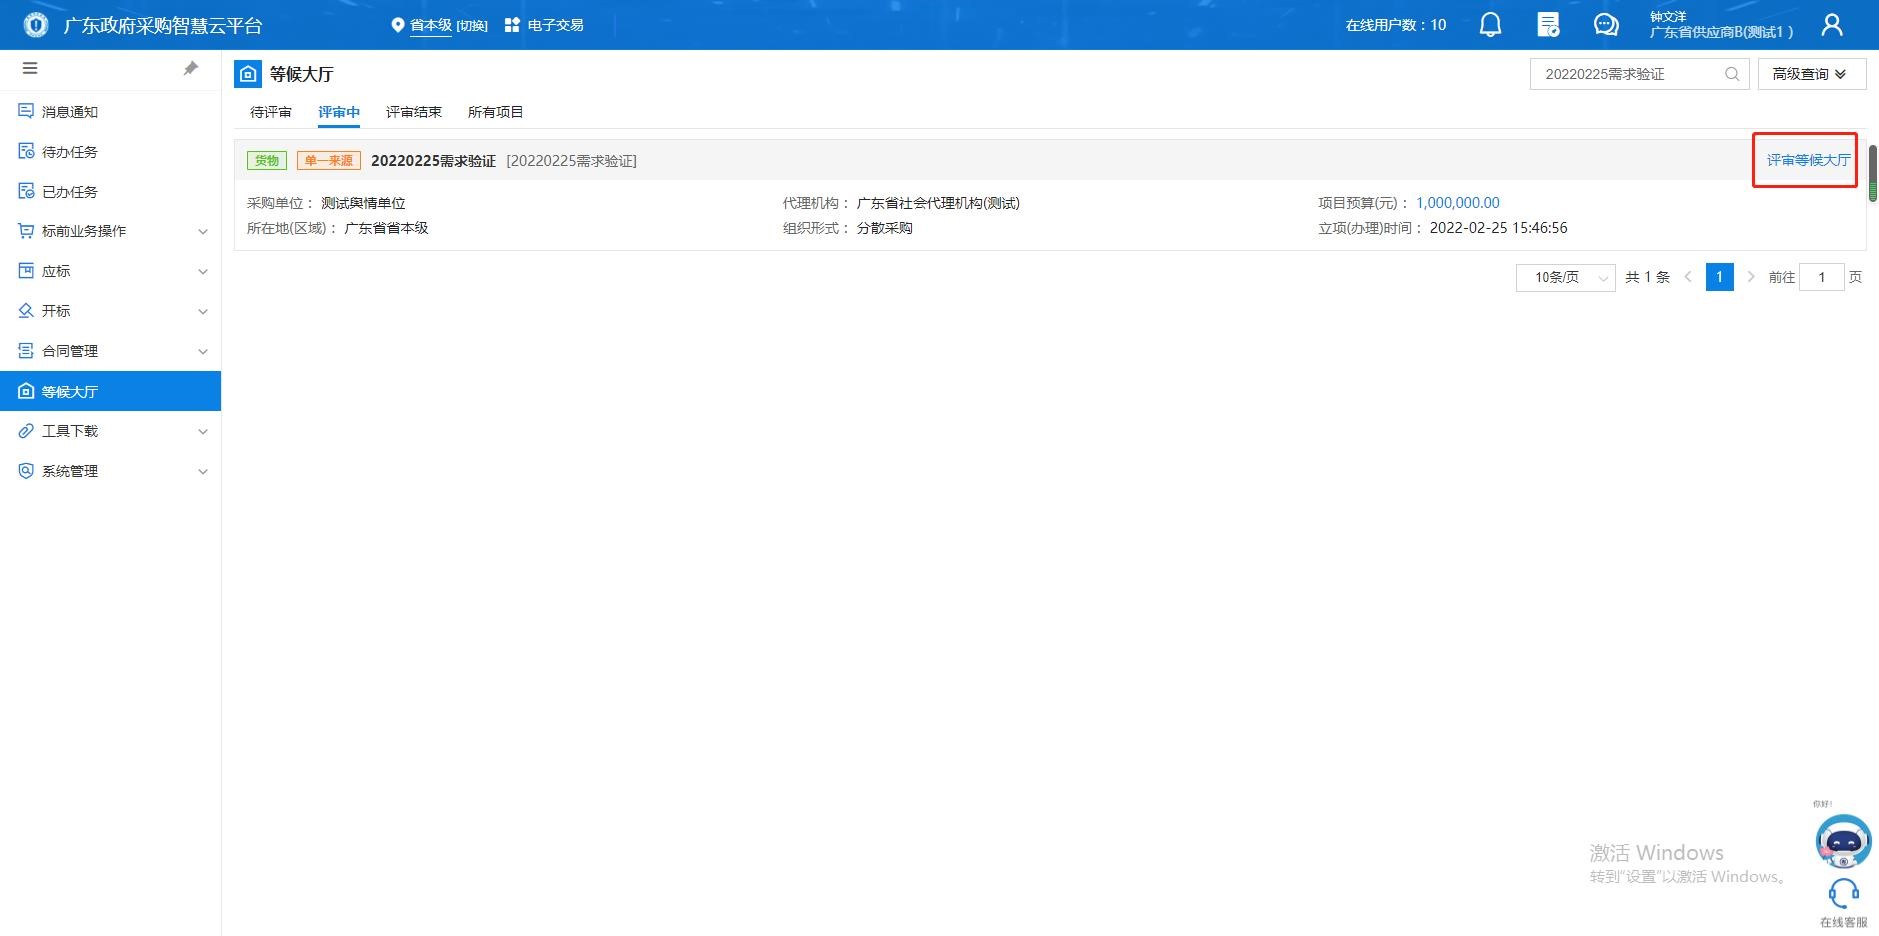1879x936 pixels.
Task: Select 消息通知 in the sidebar
Action: [x=110, y=111]
